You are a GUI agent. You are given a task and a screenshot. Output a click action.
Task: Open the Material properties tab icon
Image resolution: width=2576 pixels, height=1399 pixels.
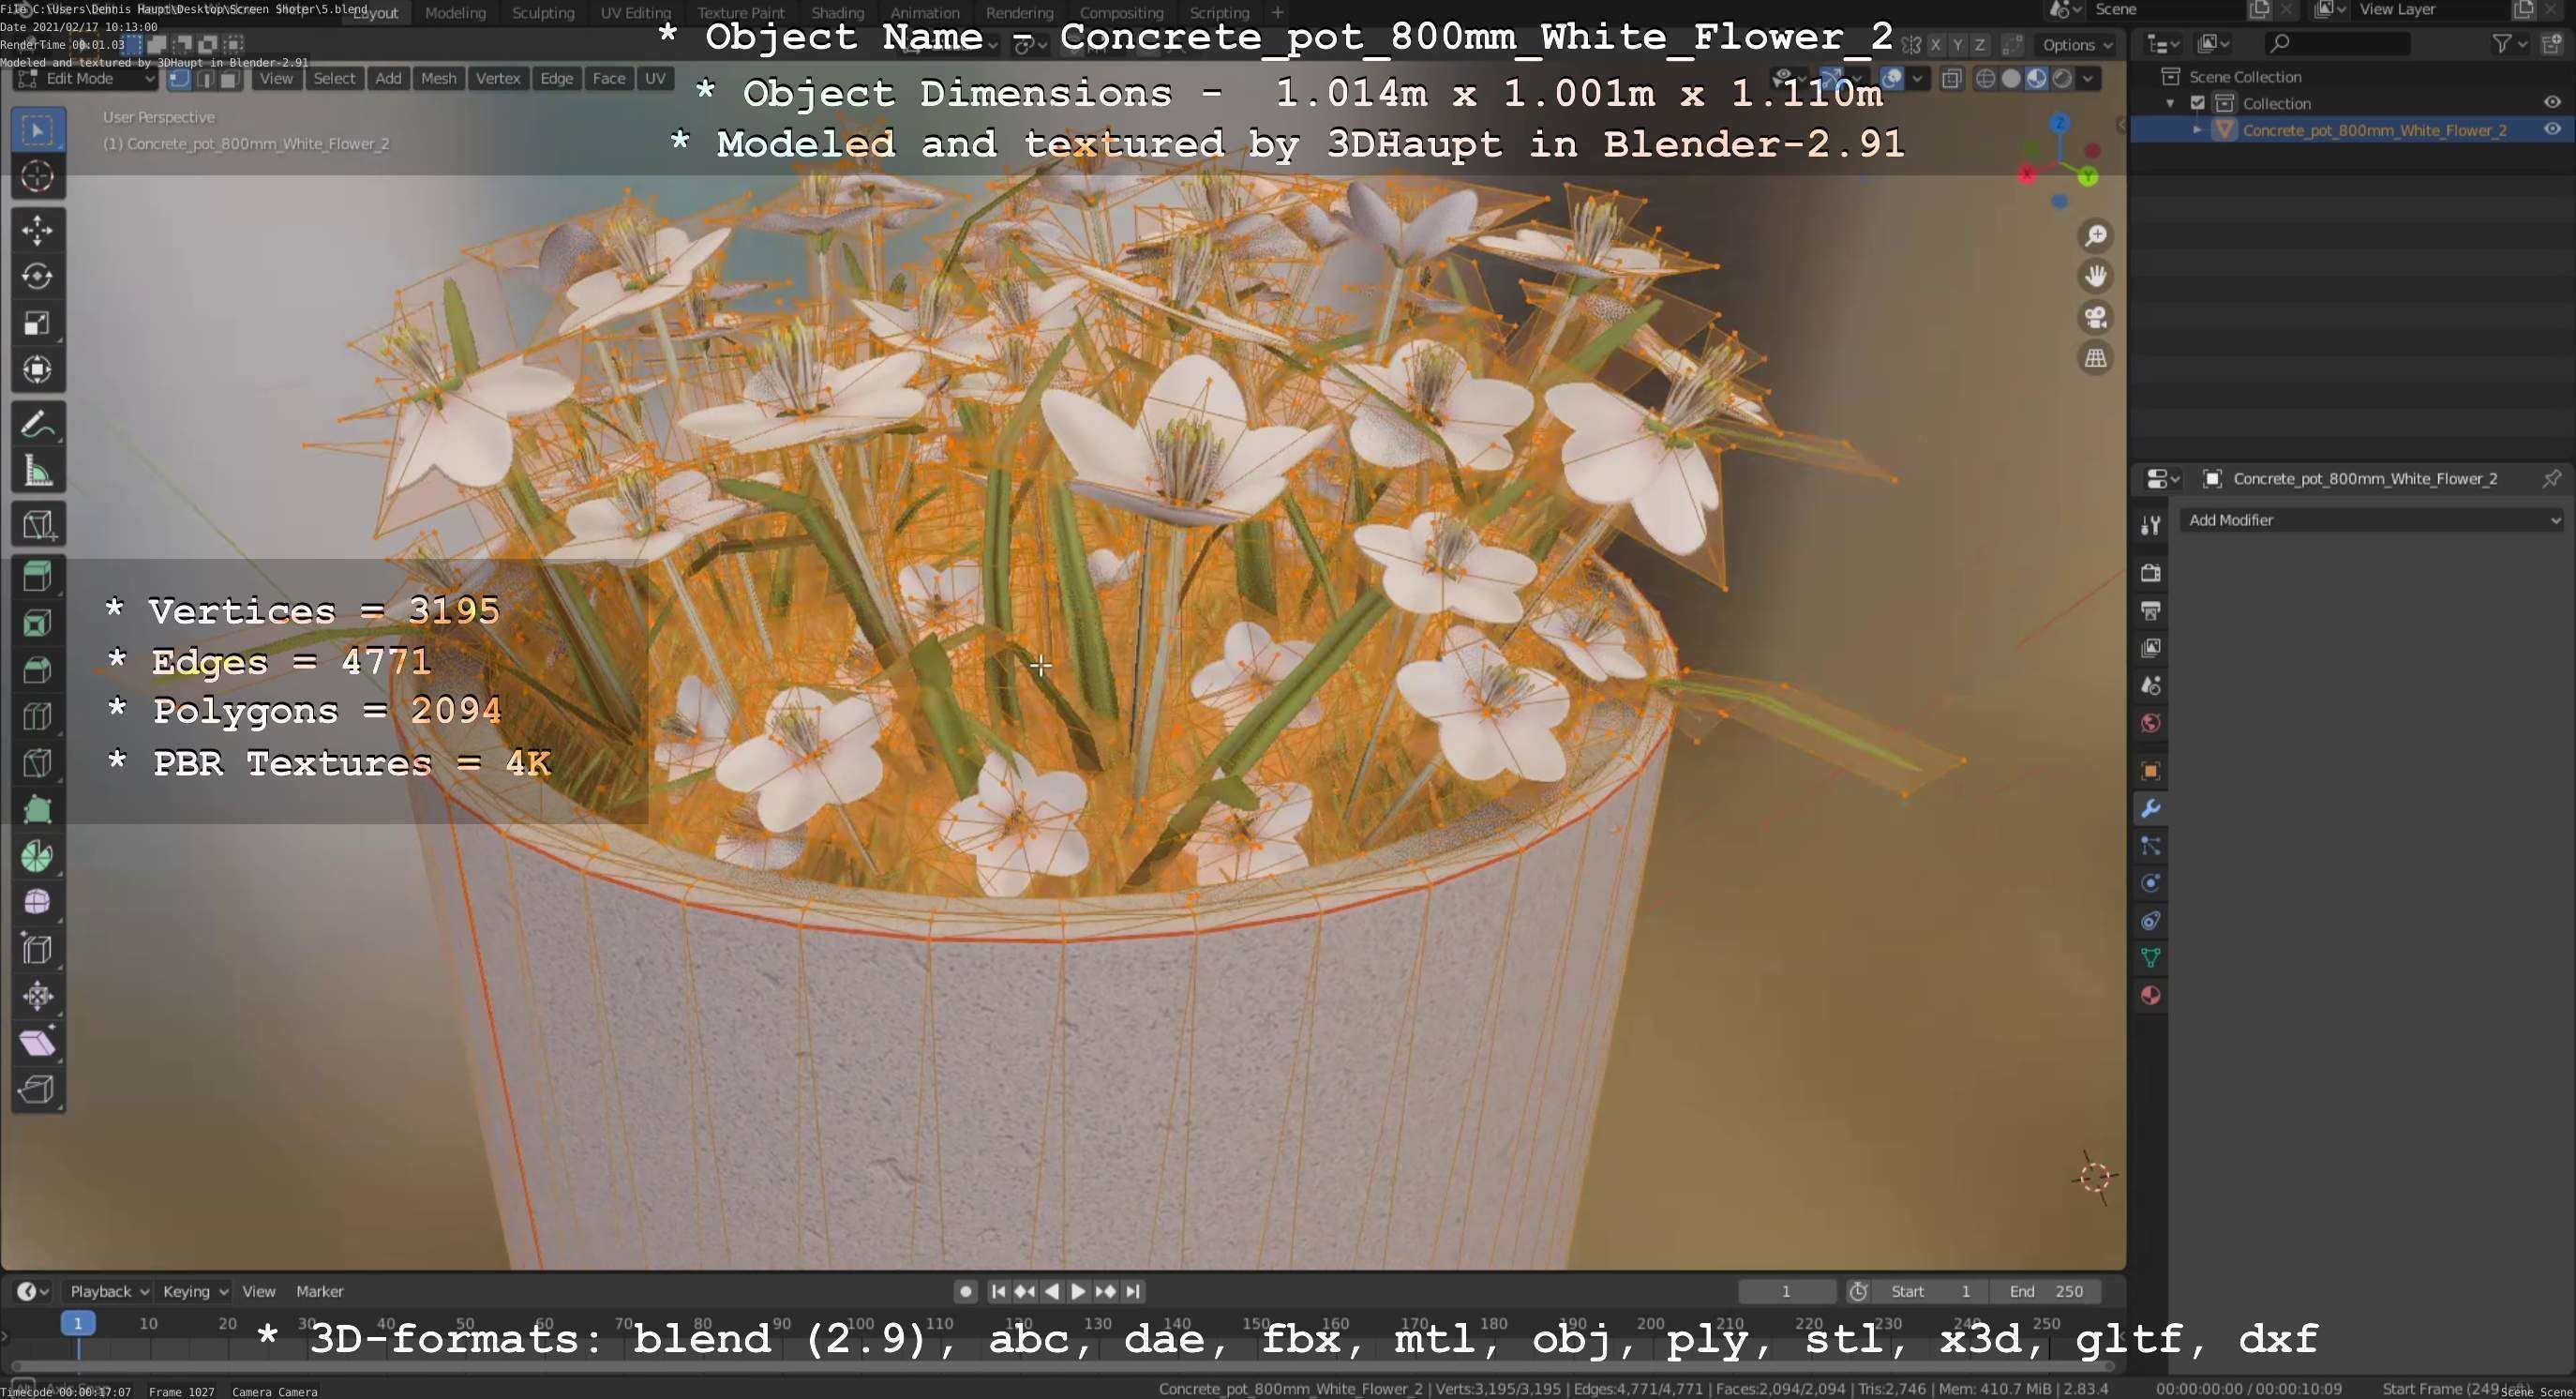(2150, 995)
